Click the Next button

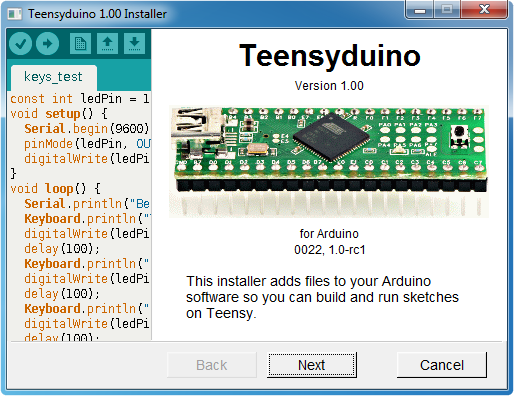[312, 365]
